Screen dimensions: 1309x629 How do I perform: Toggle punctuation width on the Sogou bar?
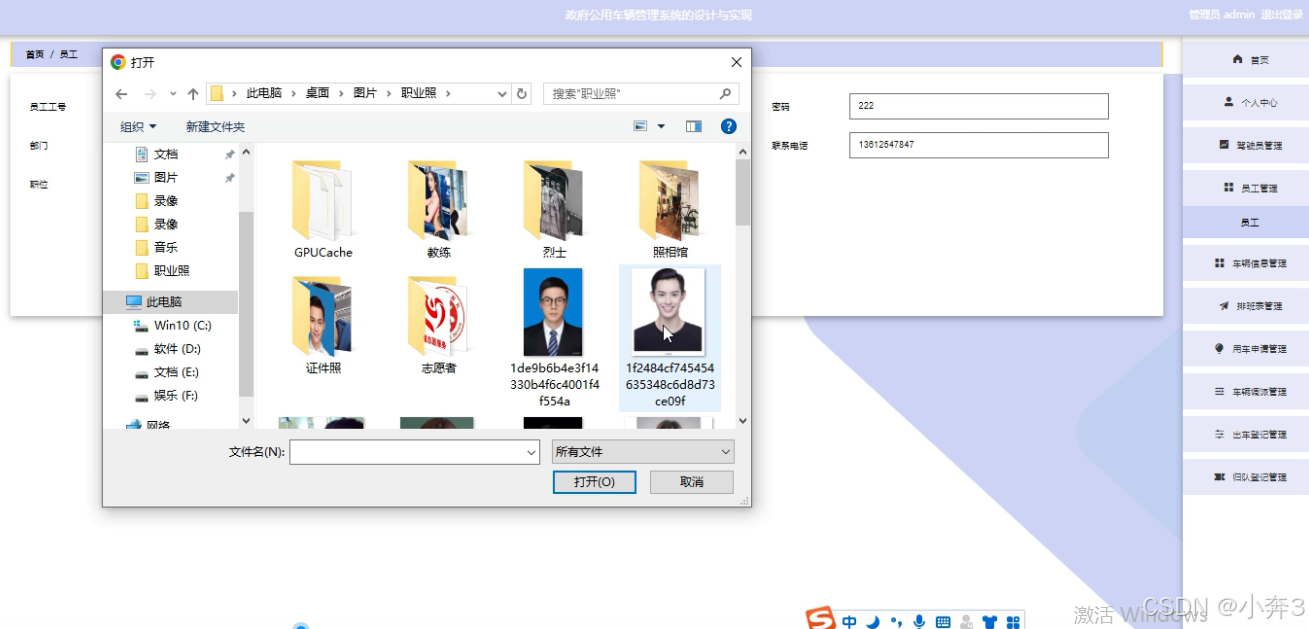click(897, 620)
